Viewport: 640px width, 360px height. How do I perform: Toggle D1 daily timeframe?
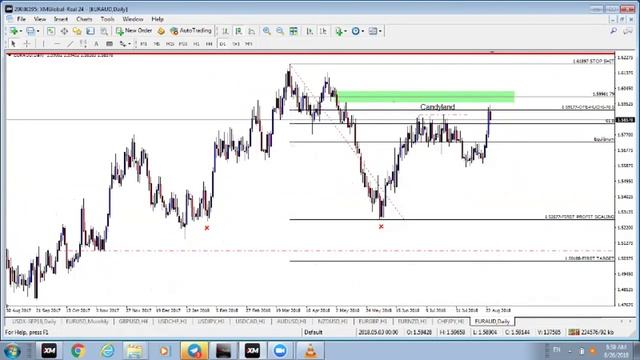click(x=223, y=44)
